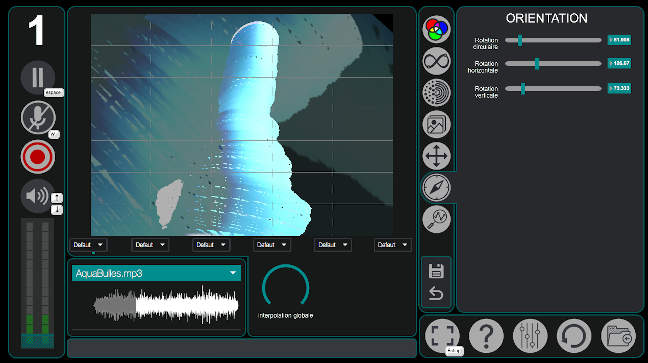Click the audio waveform timeline
Screen dimensions: 648x363
tap(166, 305)
